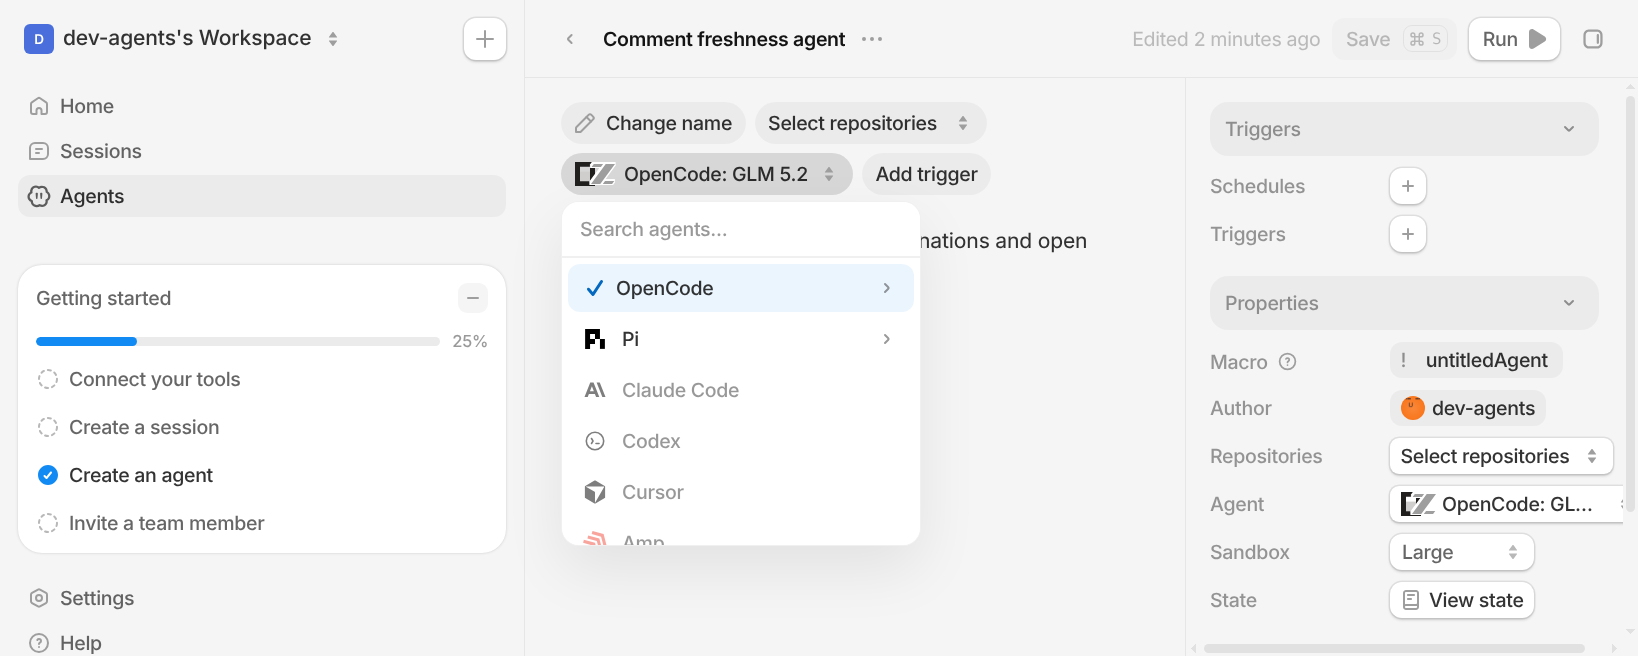Click the Codex logo icon
Viewport: 1638px width, 656px height.
coord(595,441)
